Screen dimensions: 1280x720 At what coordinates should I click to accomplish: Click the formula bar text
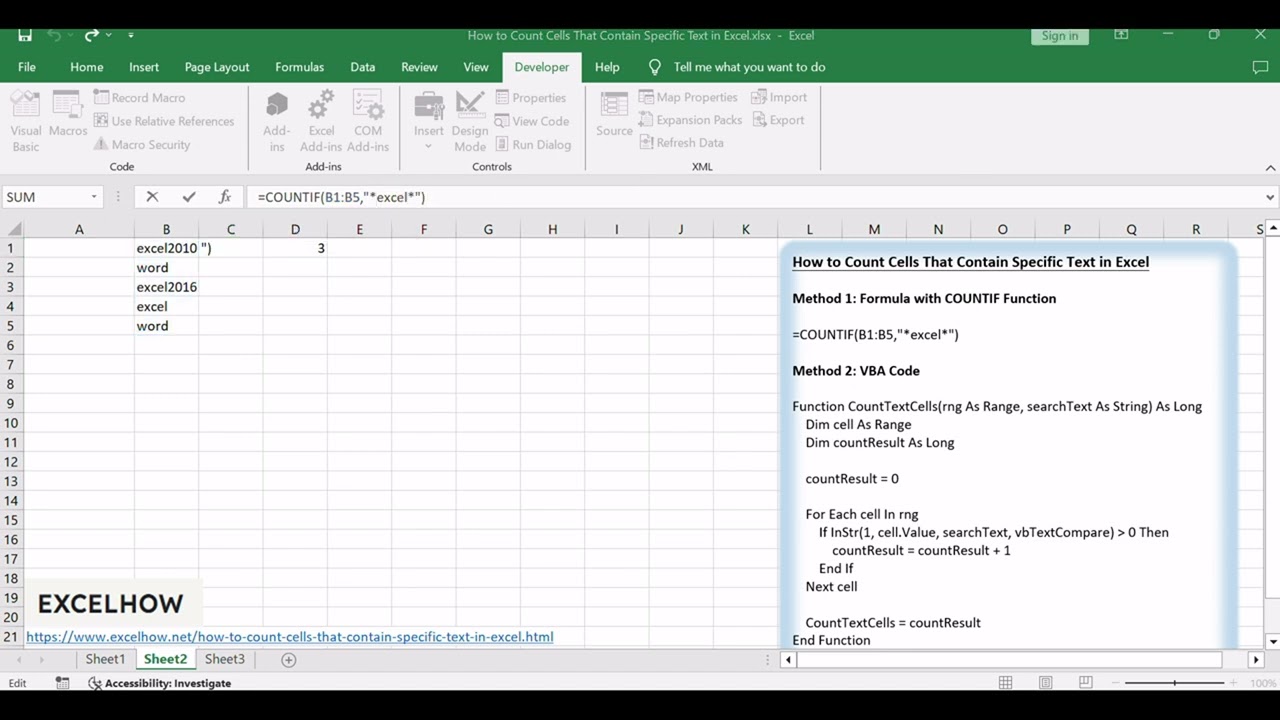[x=341, y=197]
